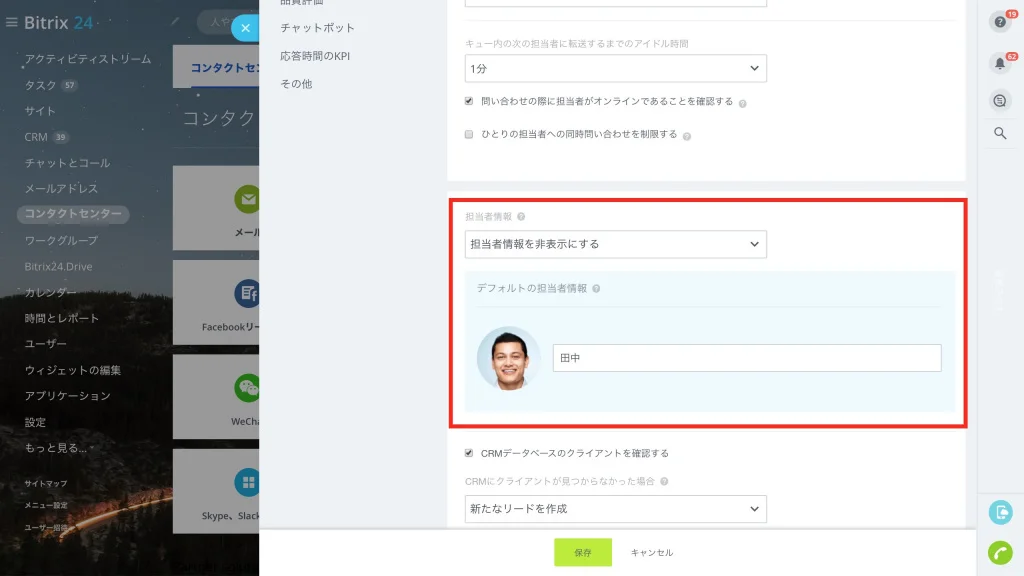Click the キャンセル link
The height and width of the screenshot is (576, 1024).
(x=651, y=552)
